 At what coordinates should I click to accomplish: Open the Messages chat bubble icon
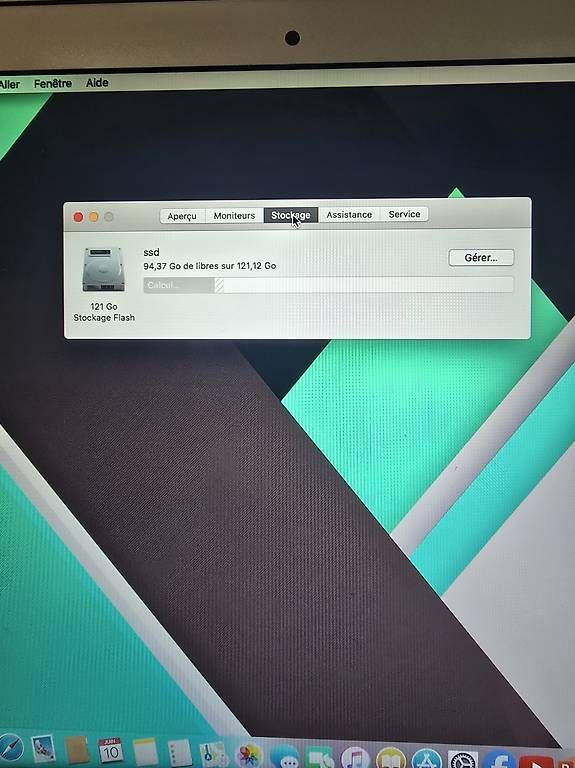[x=285, y=757]
